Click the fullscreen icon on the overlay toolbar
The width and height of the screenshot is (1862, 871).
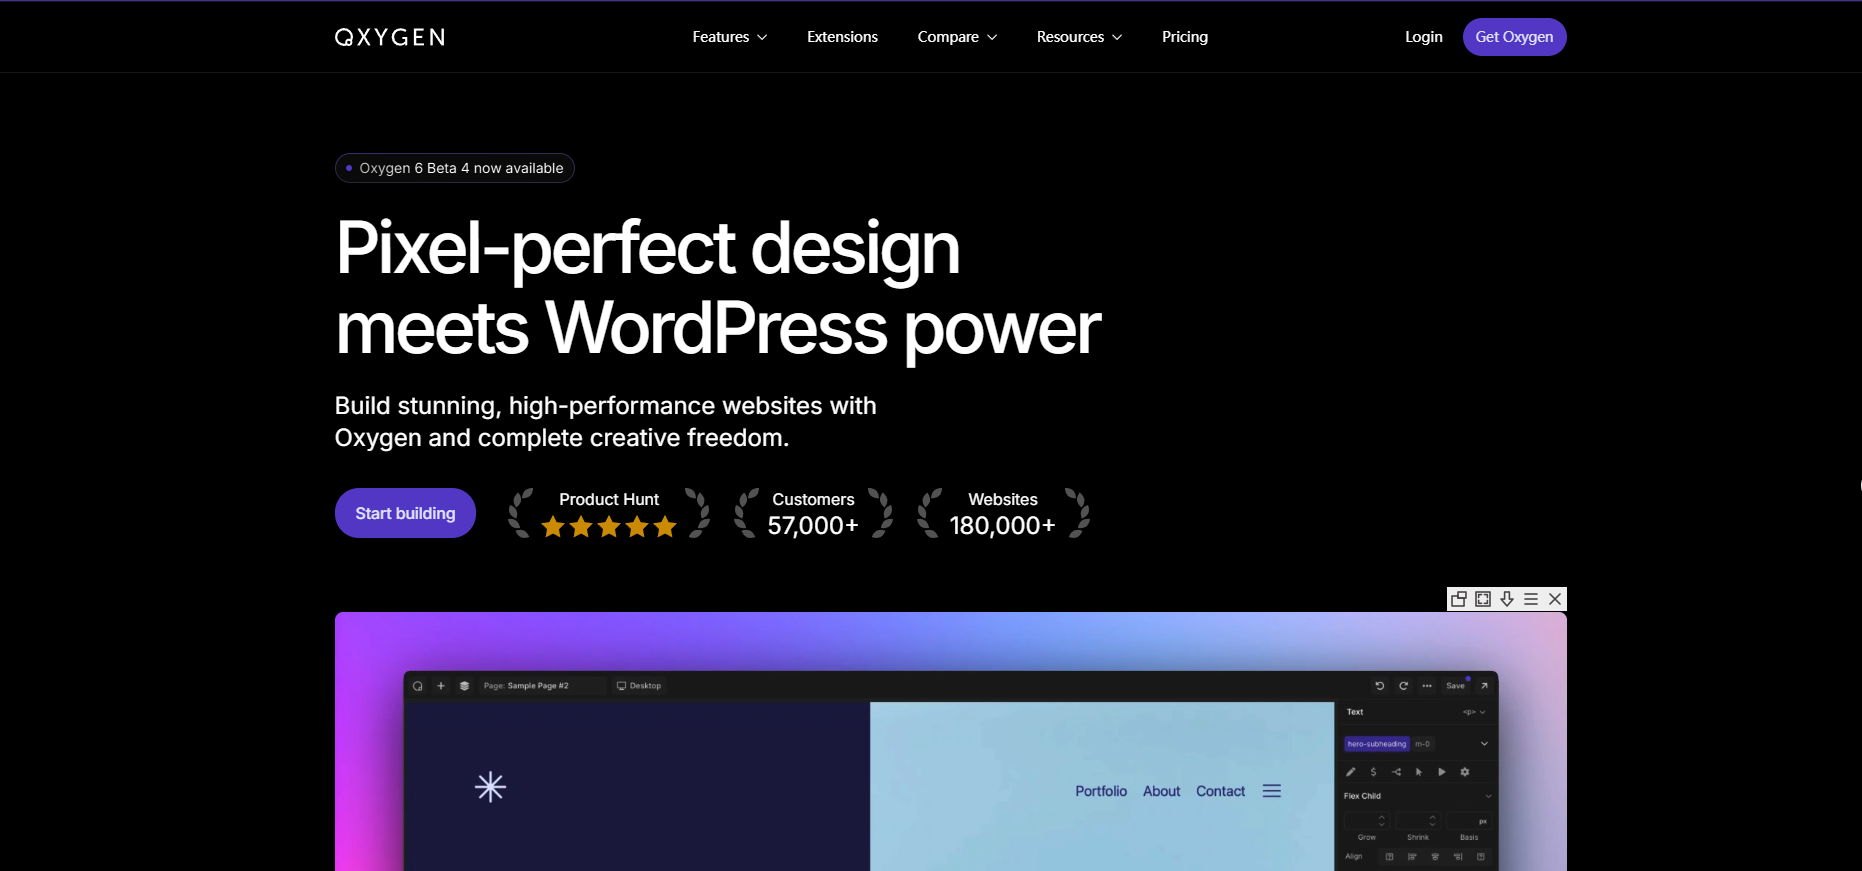coord(1483,599)
